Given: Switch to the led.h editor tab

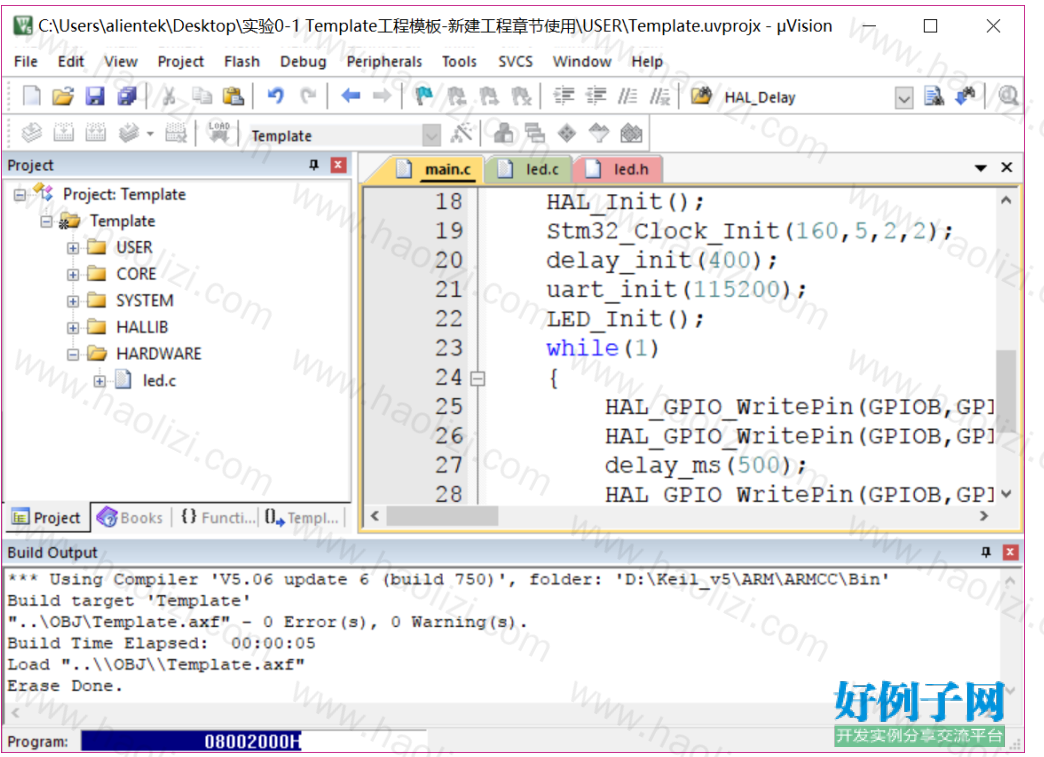Looking at the screenshot, I should (619, 169).
